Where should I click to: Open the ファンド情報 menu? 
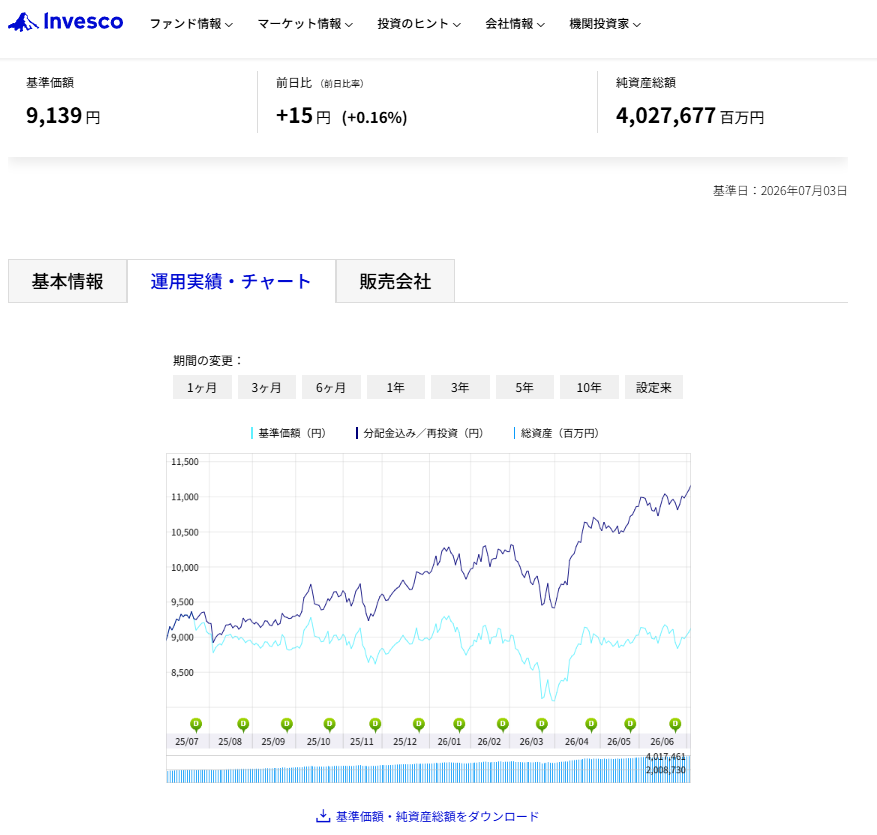click(191, 23)
